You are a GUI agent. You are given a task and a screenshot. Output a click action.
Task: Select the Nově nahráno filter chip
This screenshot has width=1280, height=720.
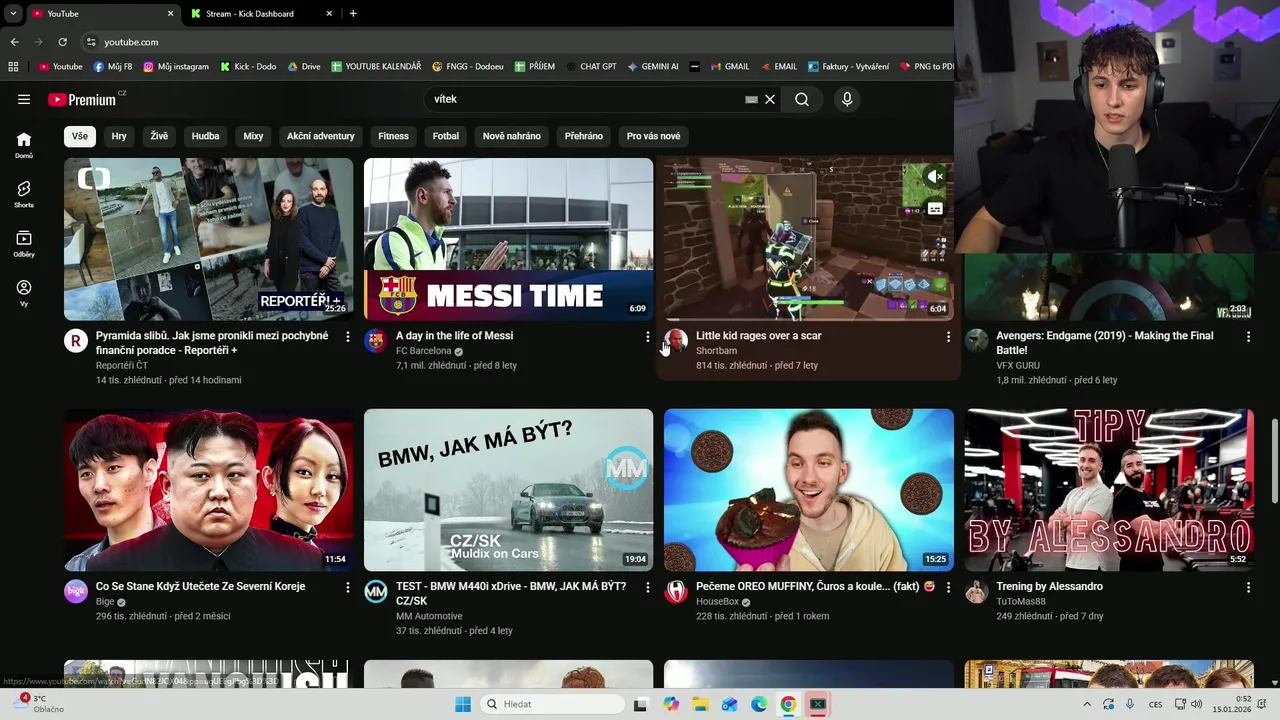coord(511,136)
